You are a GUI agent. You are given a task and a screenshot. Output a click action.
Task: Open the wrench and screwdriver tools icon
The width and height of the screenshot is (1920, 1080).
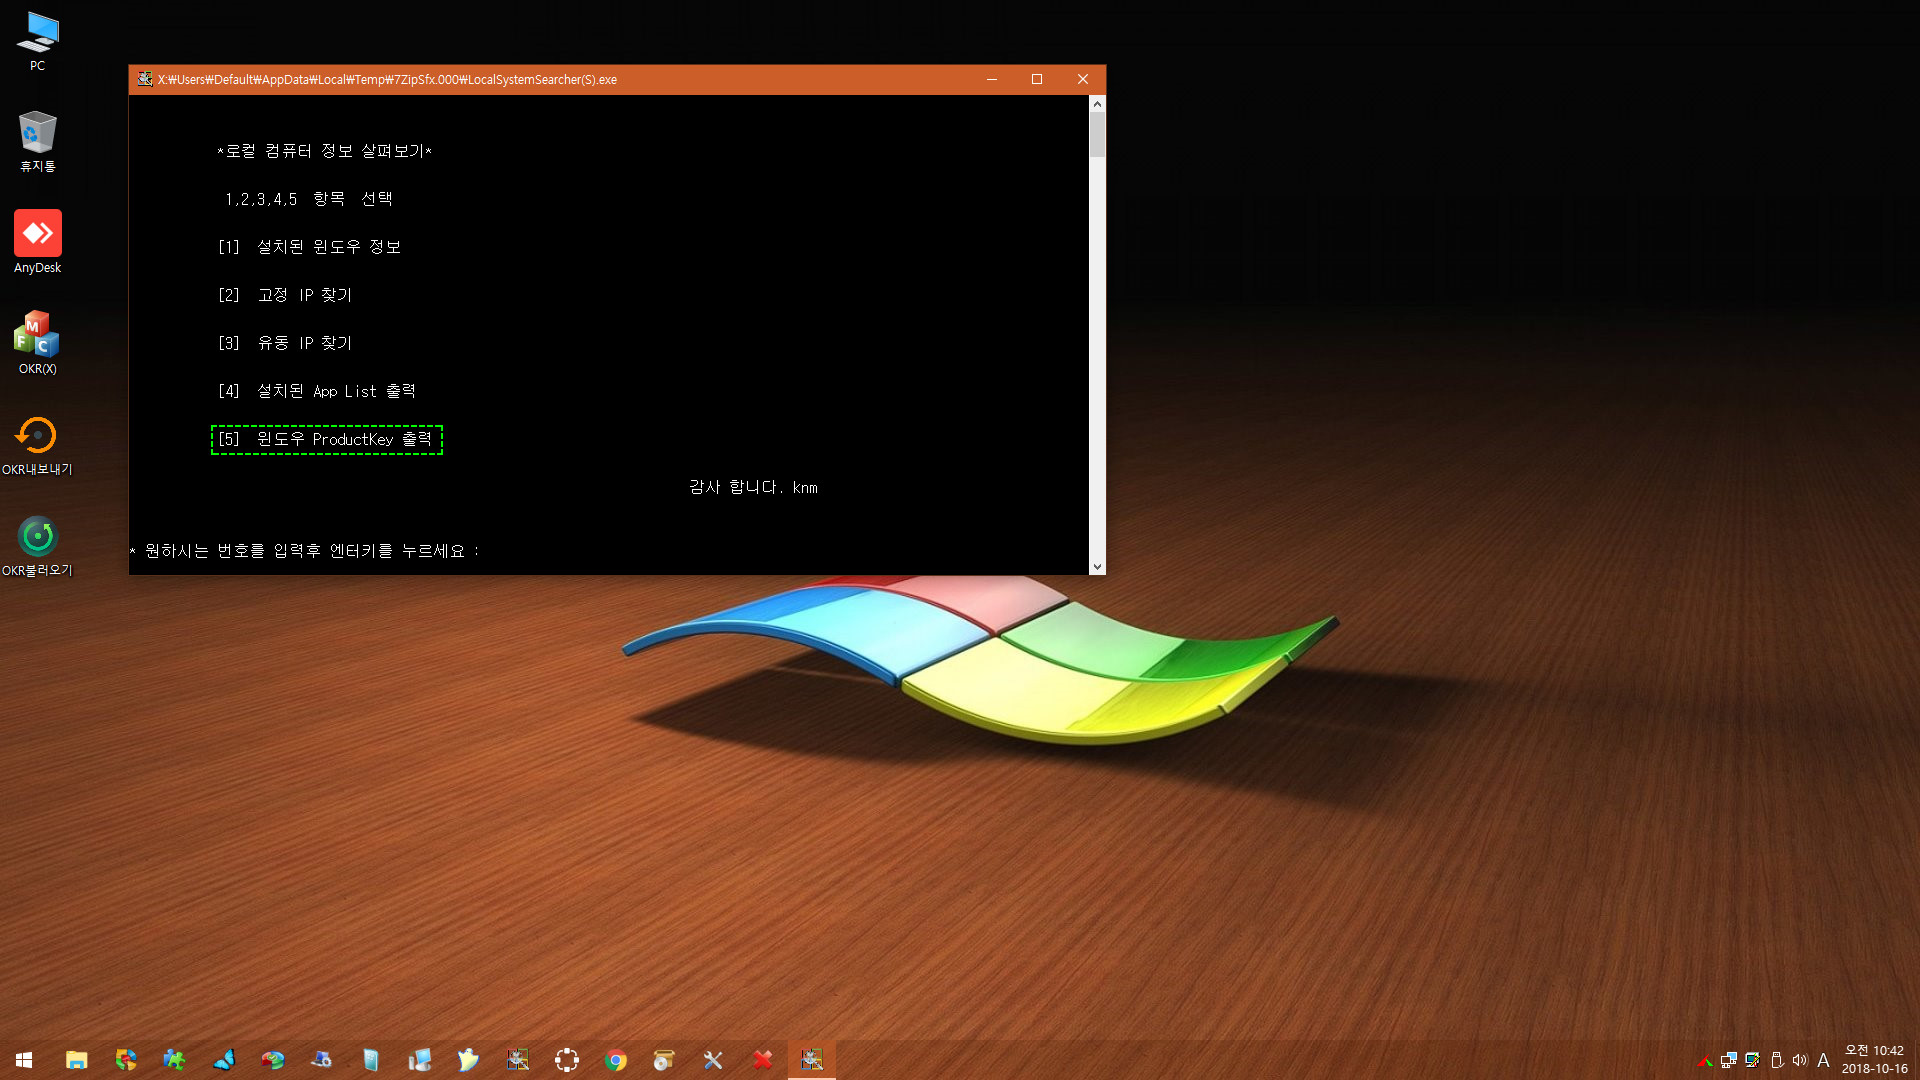point(713,1060)
